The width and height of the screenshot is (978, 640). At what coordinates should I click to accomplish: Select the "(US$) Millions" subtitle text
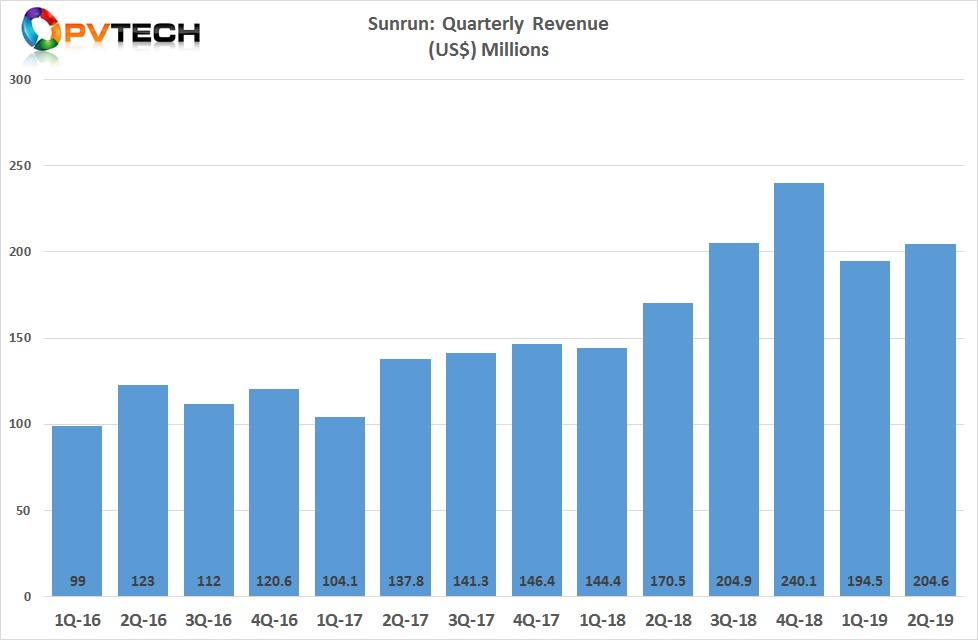pyautogui.click(x=488, y=49)
